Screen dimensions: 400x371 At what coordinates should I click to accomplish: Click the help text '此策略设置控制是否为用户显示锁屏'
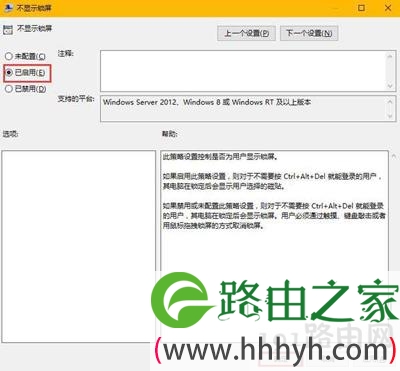pos(220,157)
